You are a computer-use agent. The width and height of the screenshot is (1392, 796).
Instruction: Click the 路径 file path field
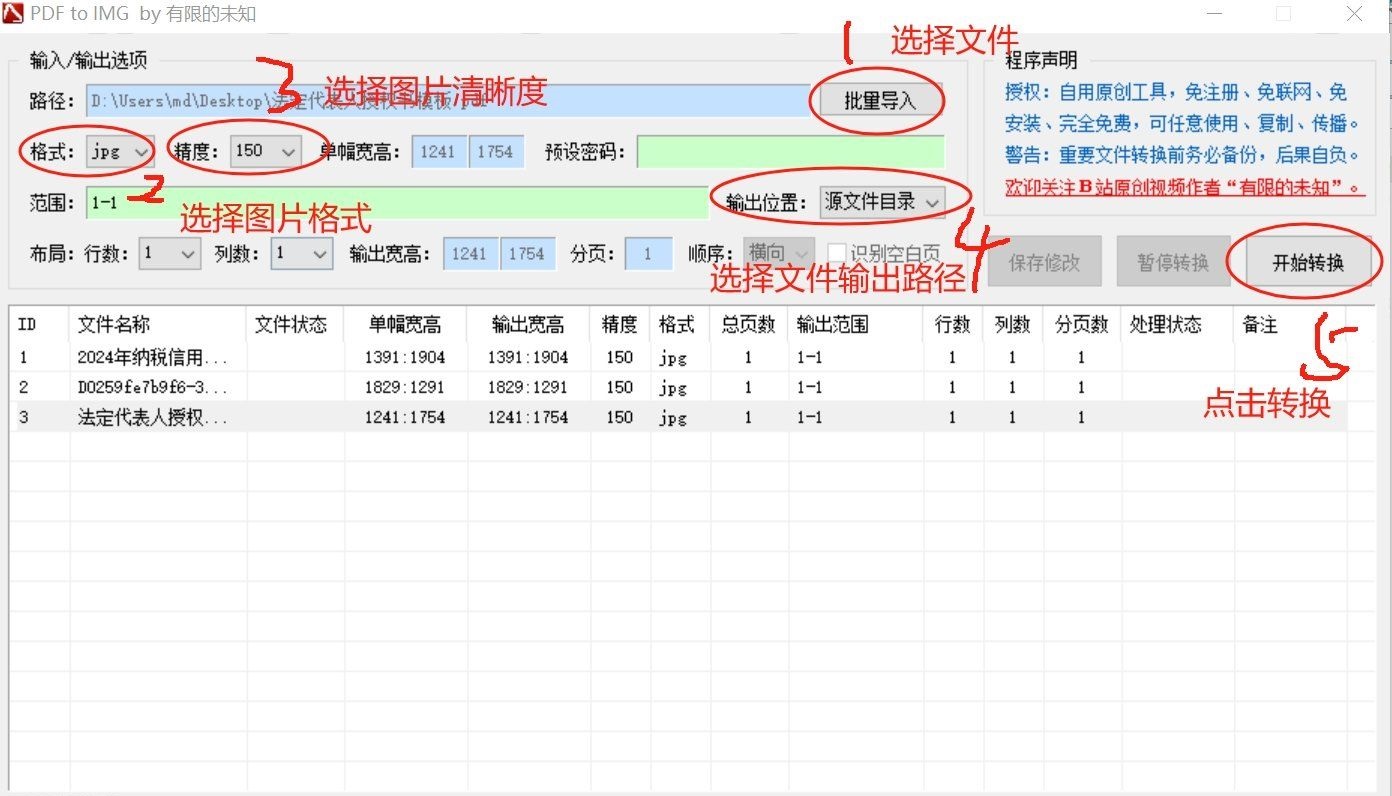point(447,101)
